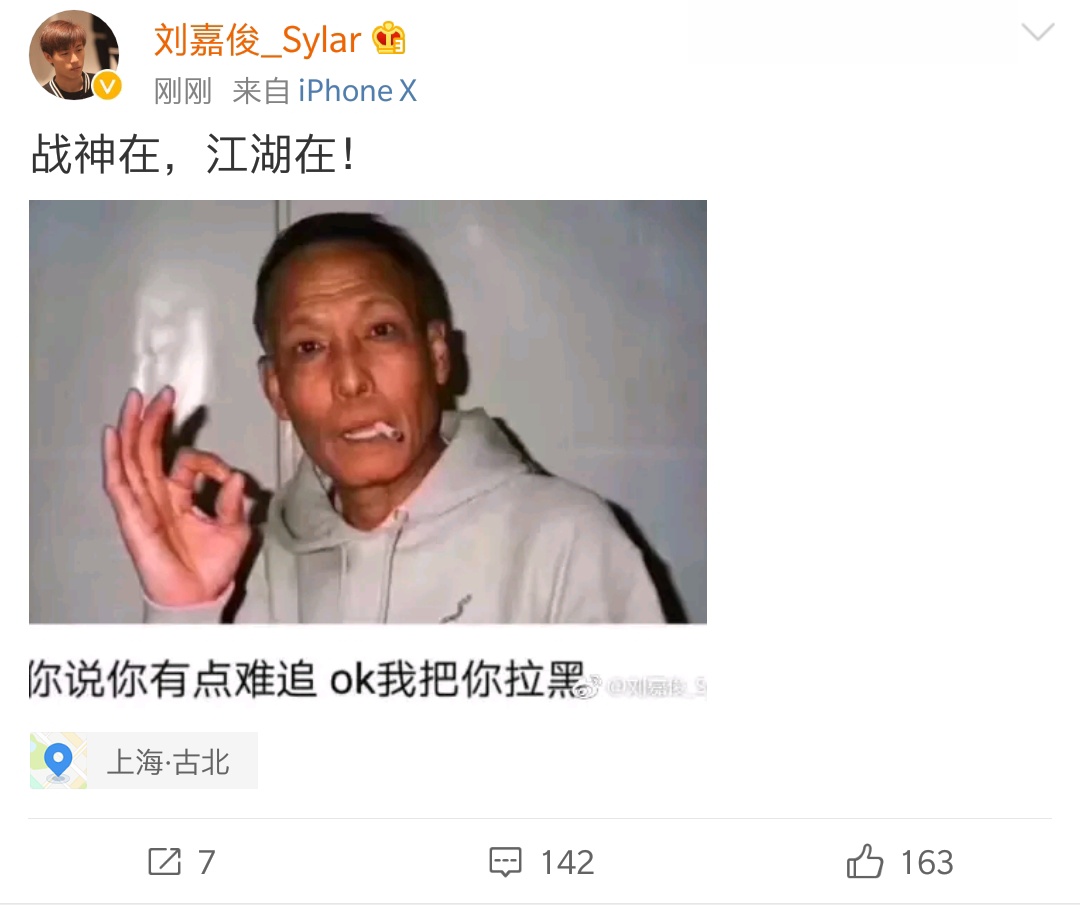Tap the 刚刚 post timestamp

(x=183, y=91)
